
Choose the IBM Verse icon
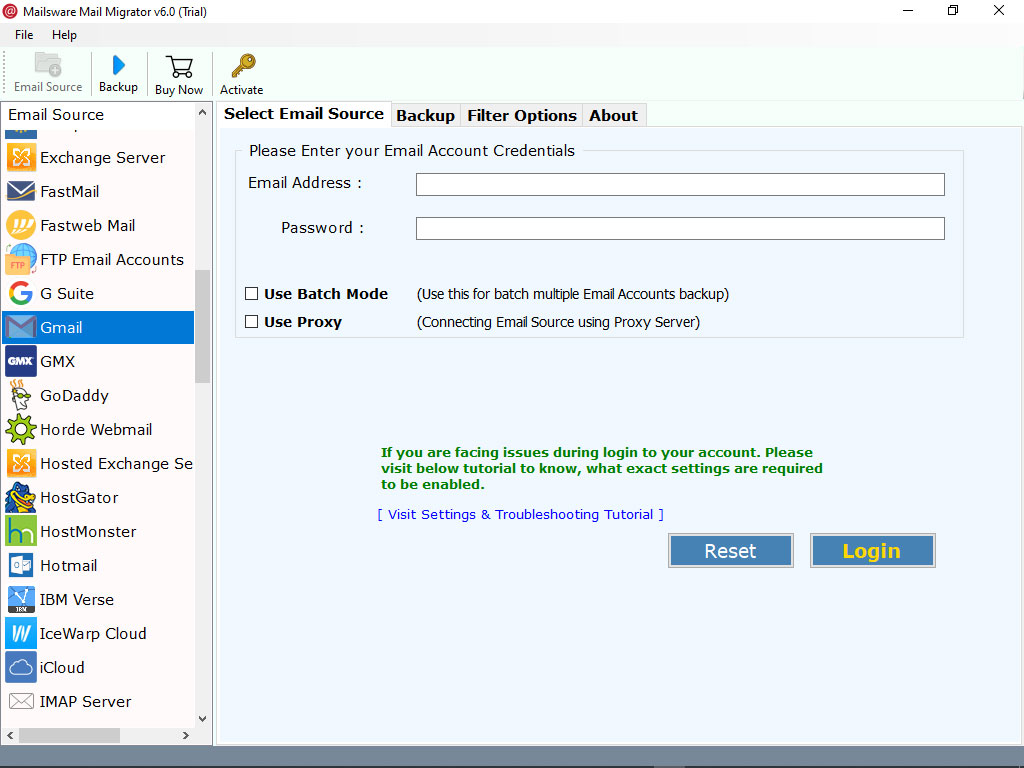[21, 599]
